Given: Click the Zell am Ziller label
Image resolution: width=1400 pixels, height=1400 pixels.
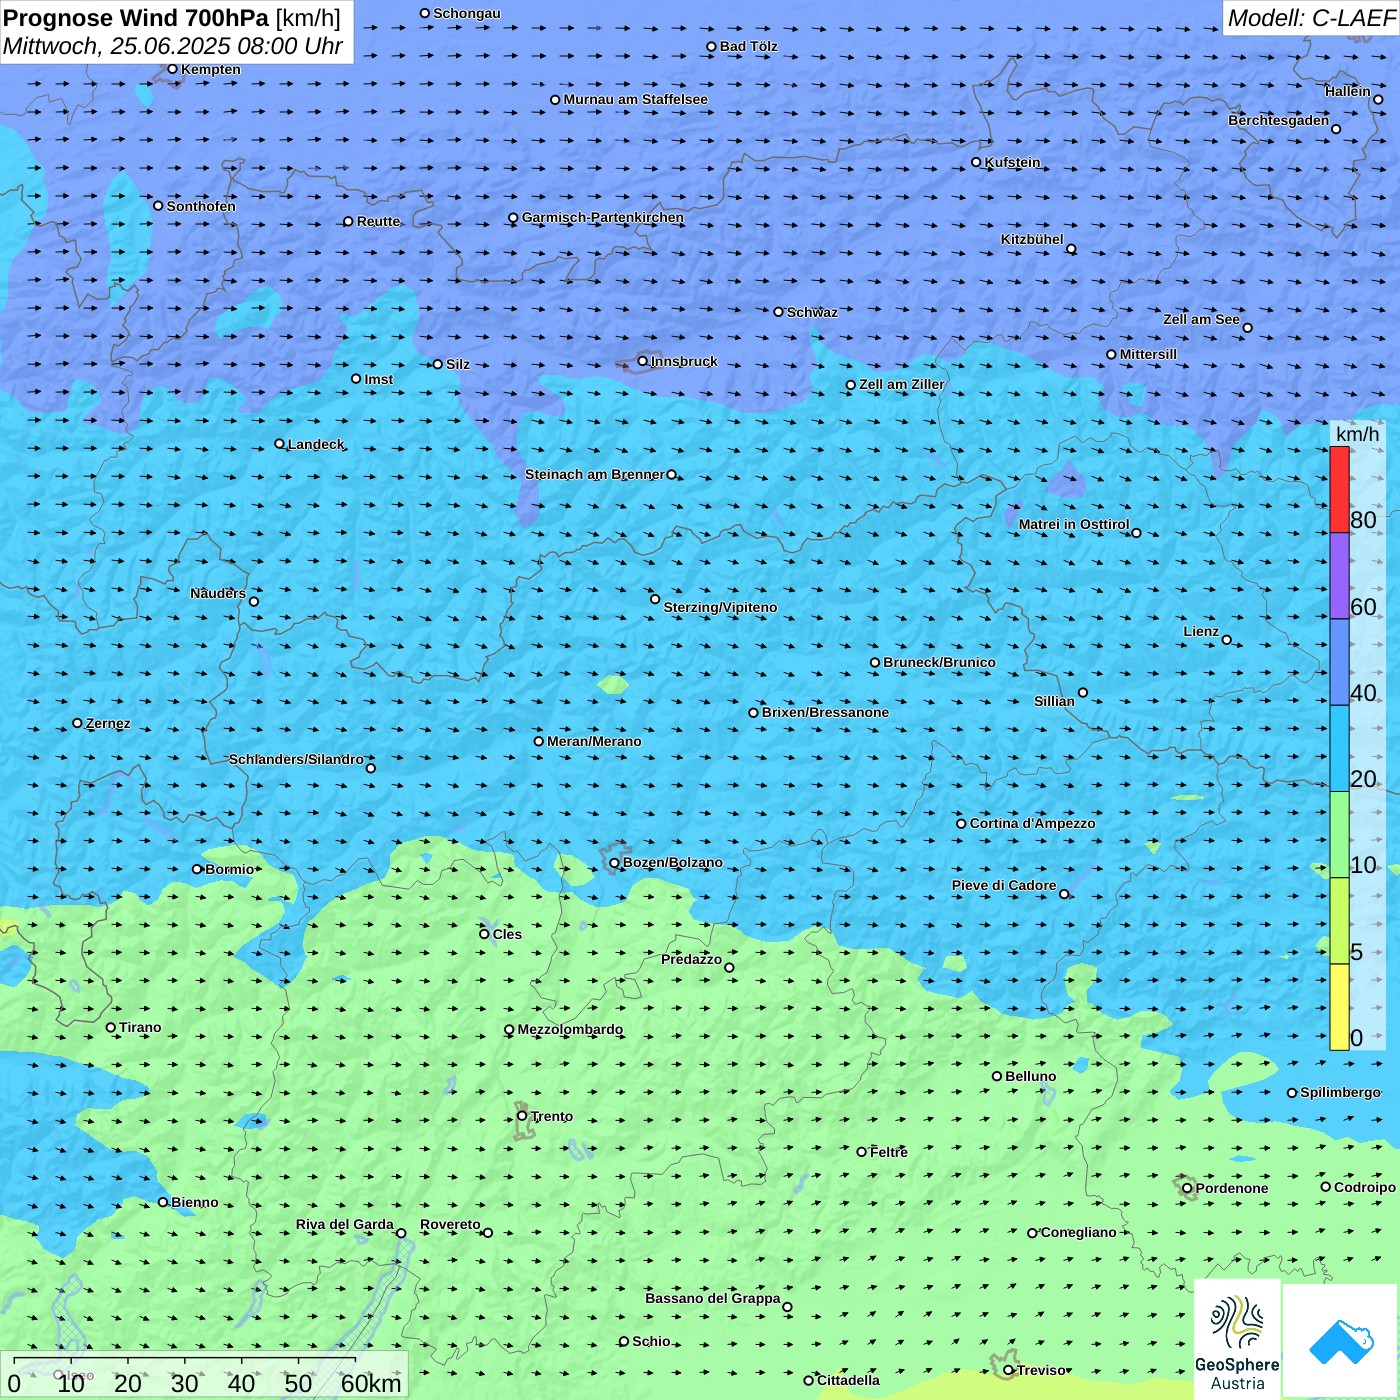Looking at the screenshot, I should (902, 384).
